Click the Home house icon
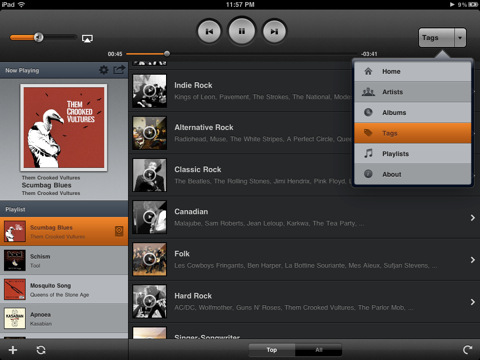Image resolution: width=480 pixels, height=360 pixels. pyautogui.click(x=368, y=71)
